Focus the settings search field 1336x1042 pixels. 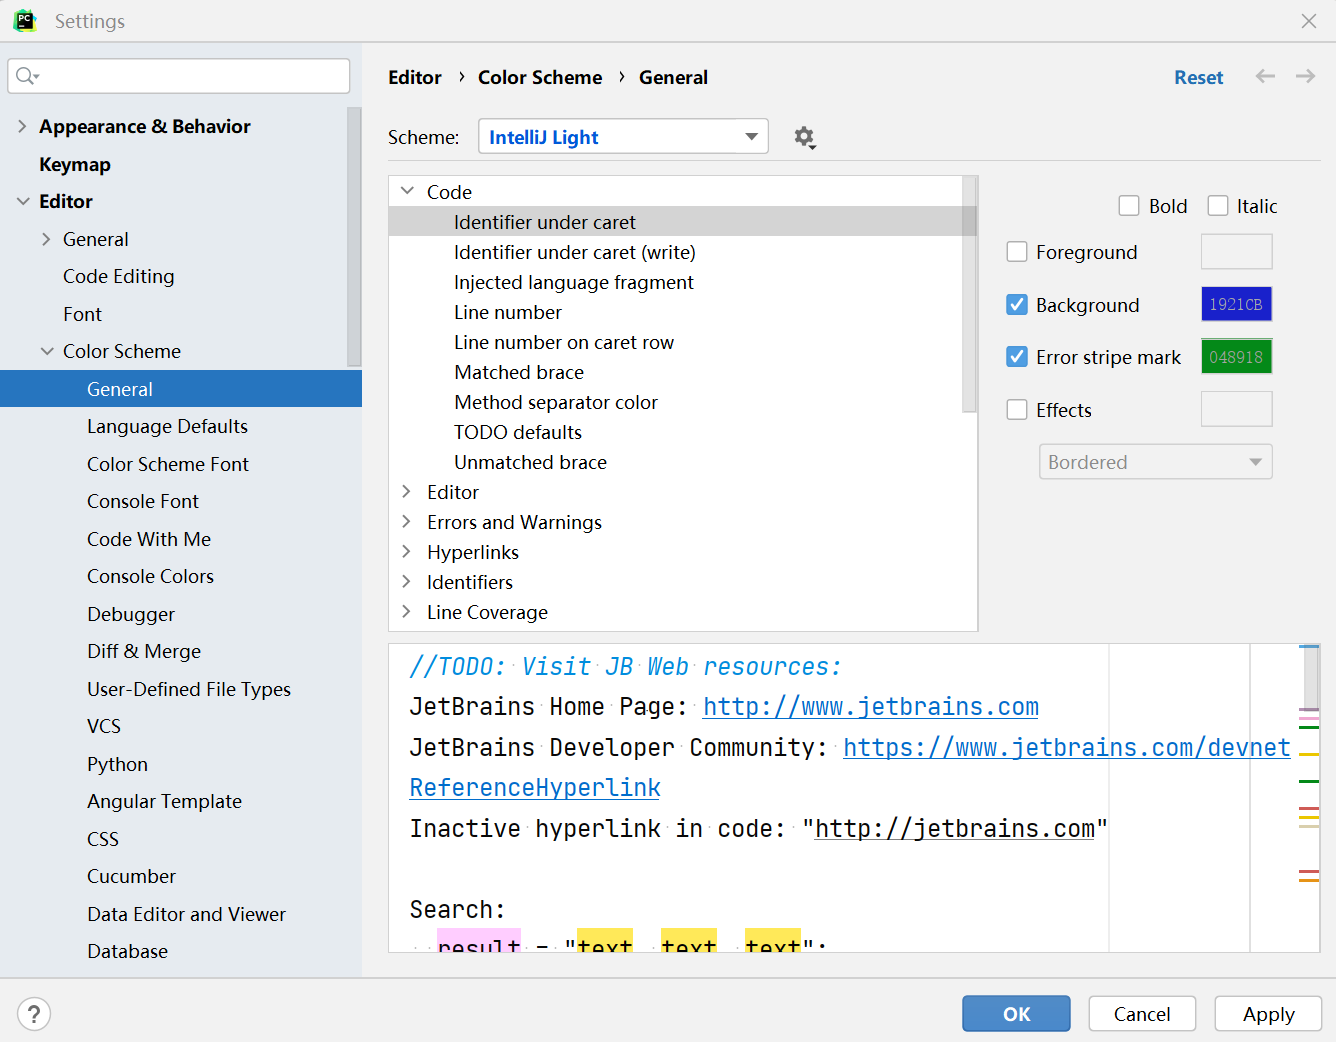(179, 76)
